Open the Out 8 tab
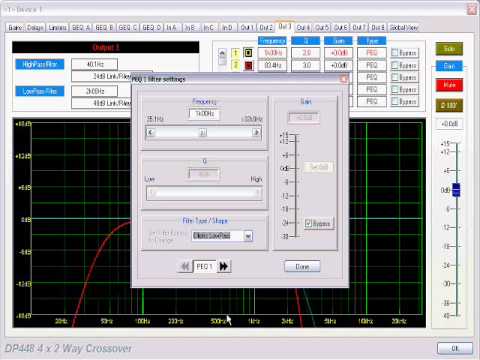The height and width of the screenshot is (360, 480). [x=378, y=28]
